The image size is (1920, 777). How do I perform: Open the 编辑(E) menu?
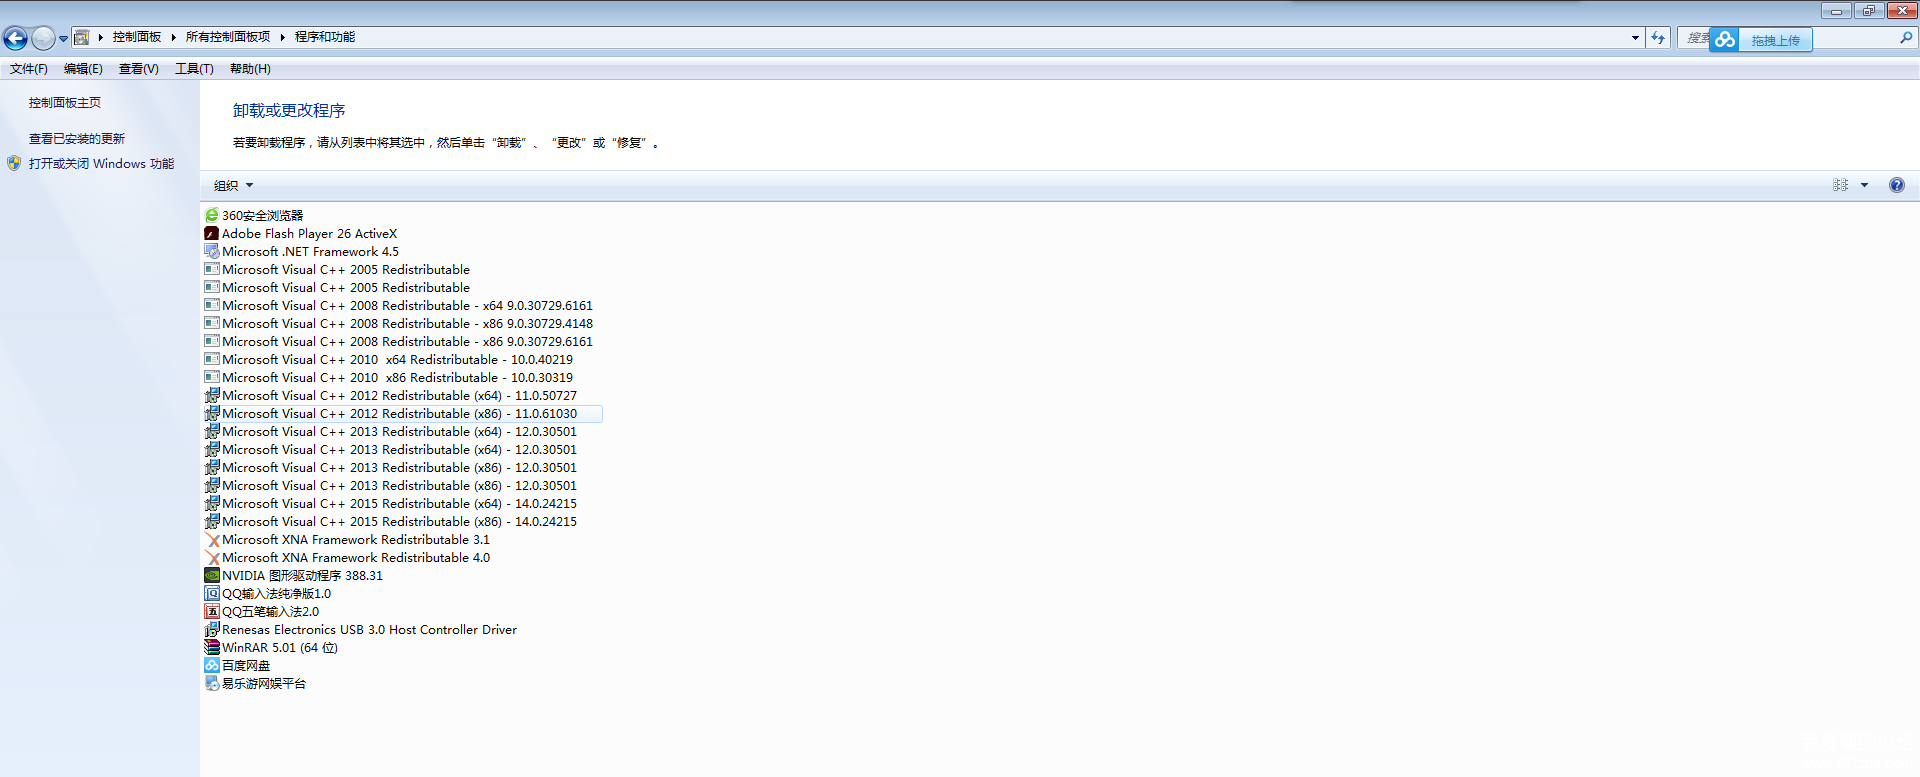pos(83,69)
